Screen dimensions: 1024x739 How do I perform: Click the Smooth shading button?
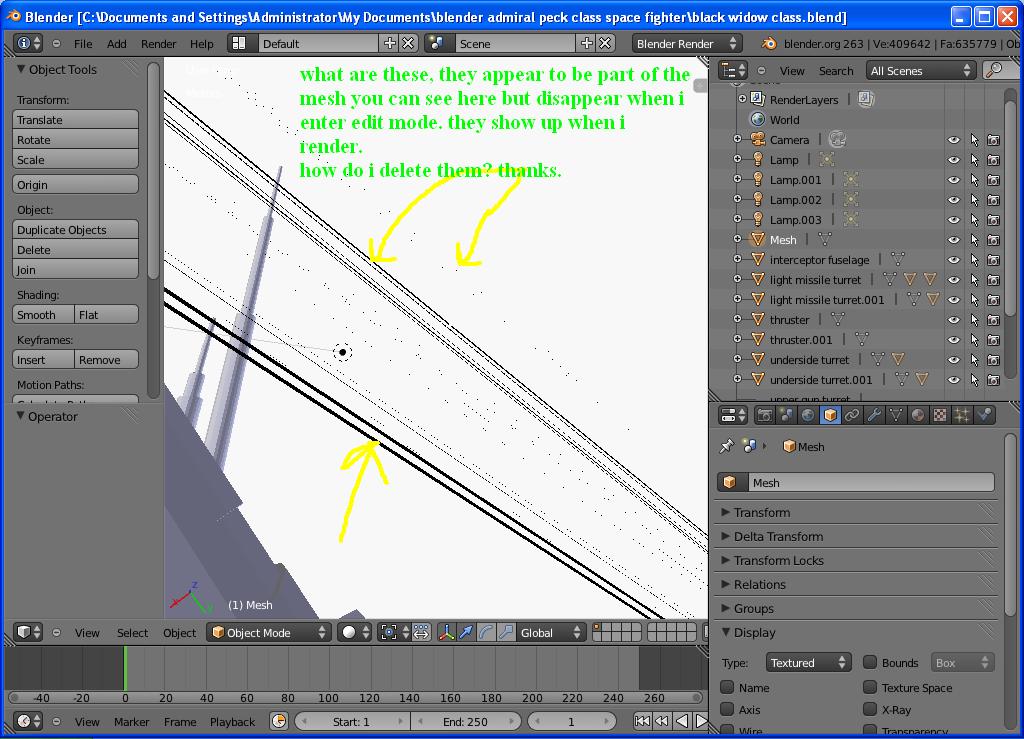coord(43,315)
